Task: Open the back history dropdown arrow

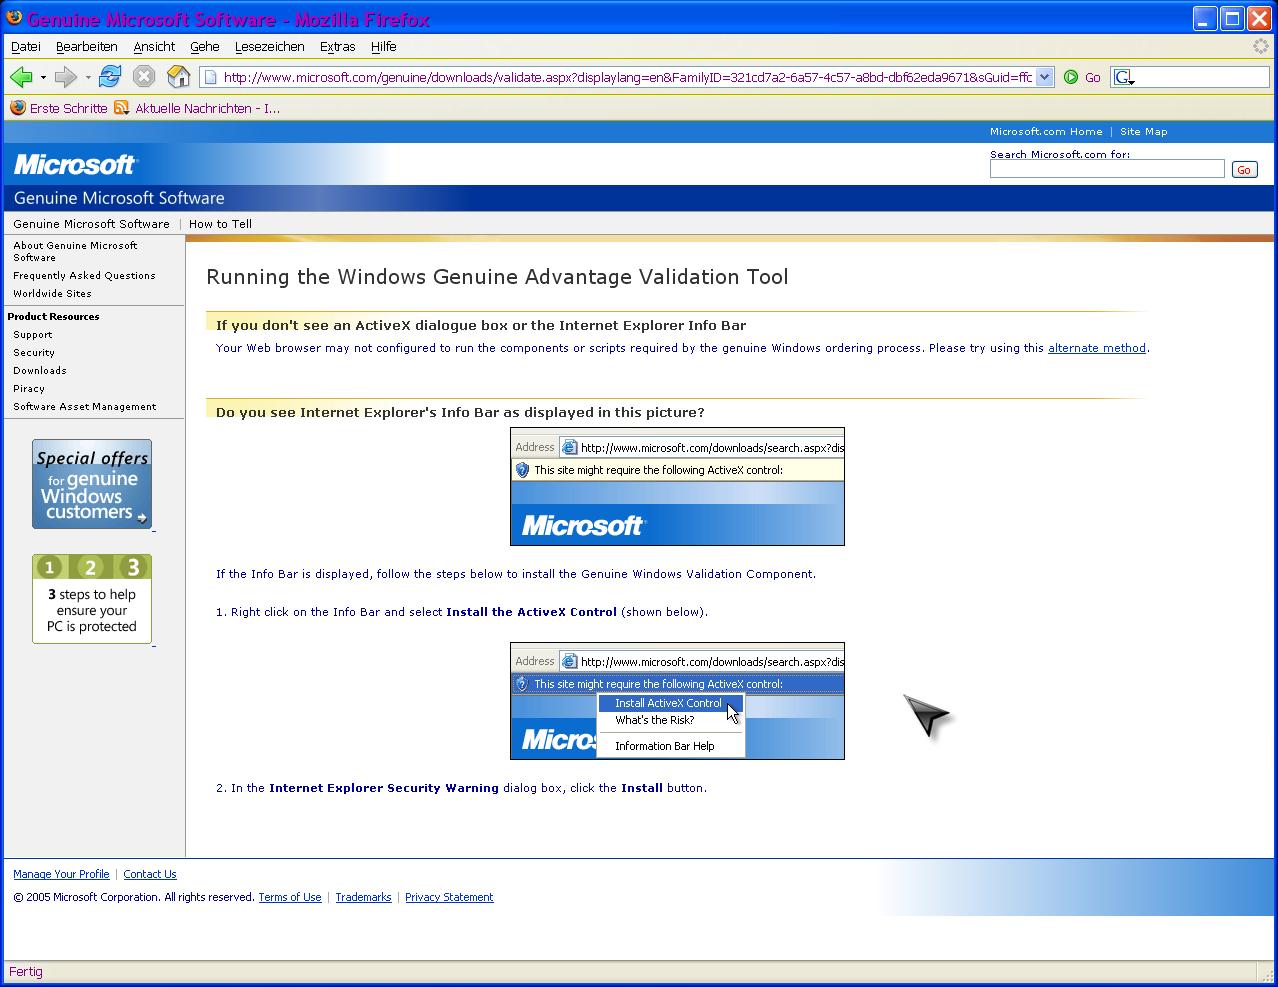Action: tap(43, 78)
